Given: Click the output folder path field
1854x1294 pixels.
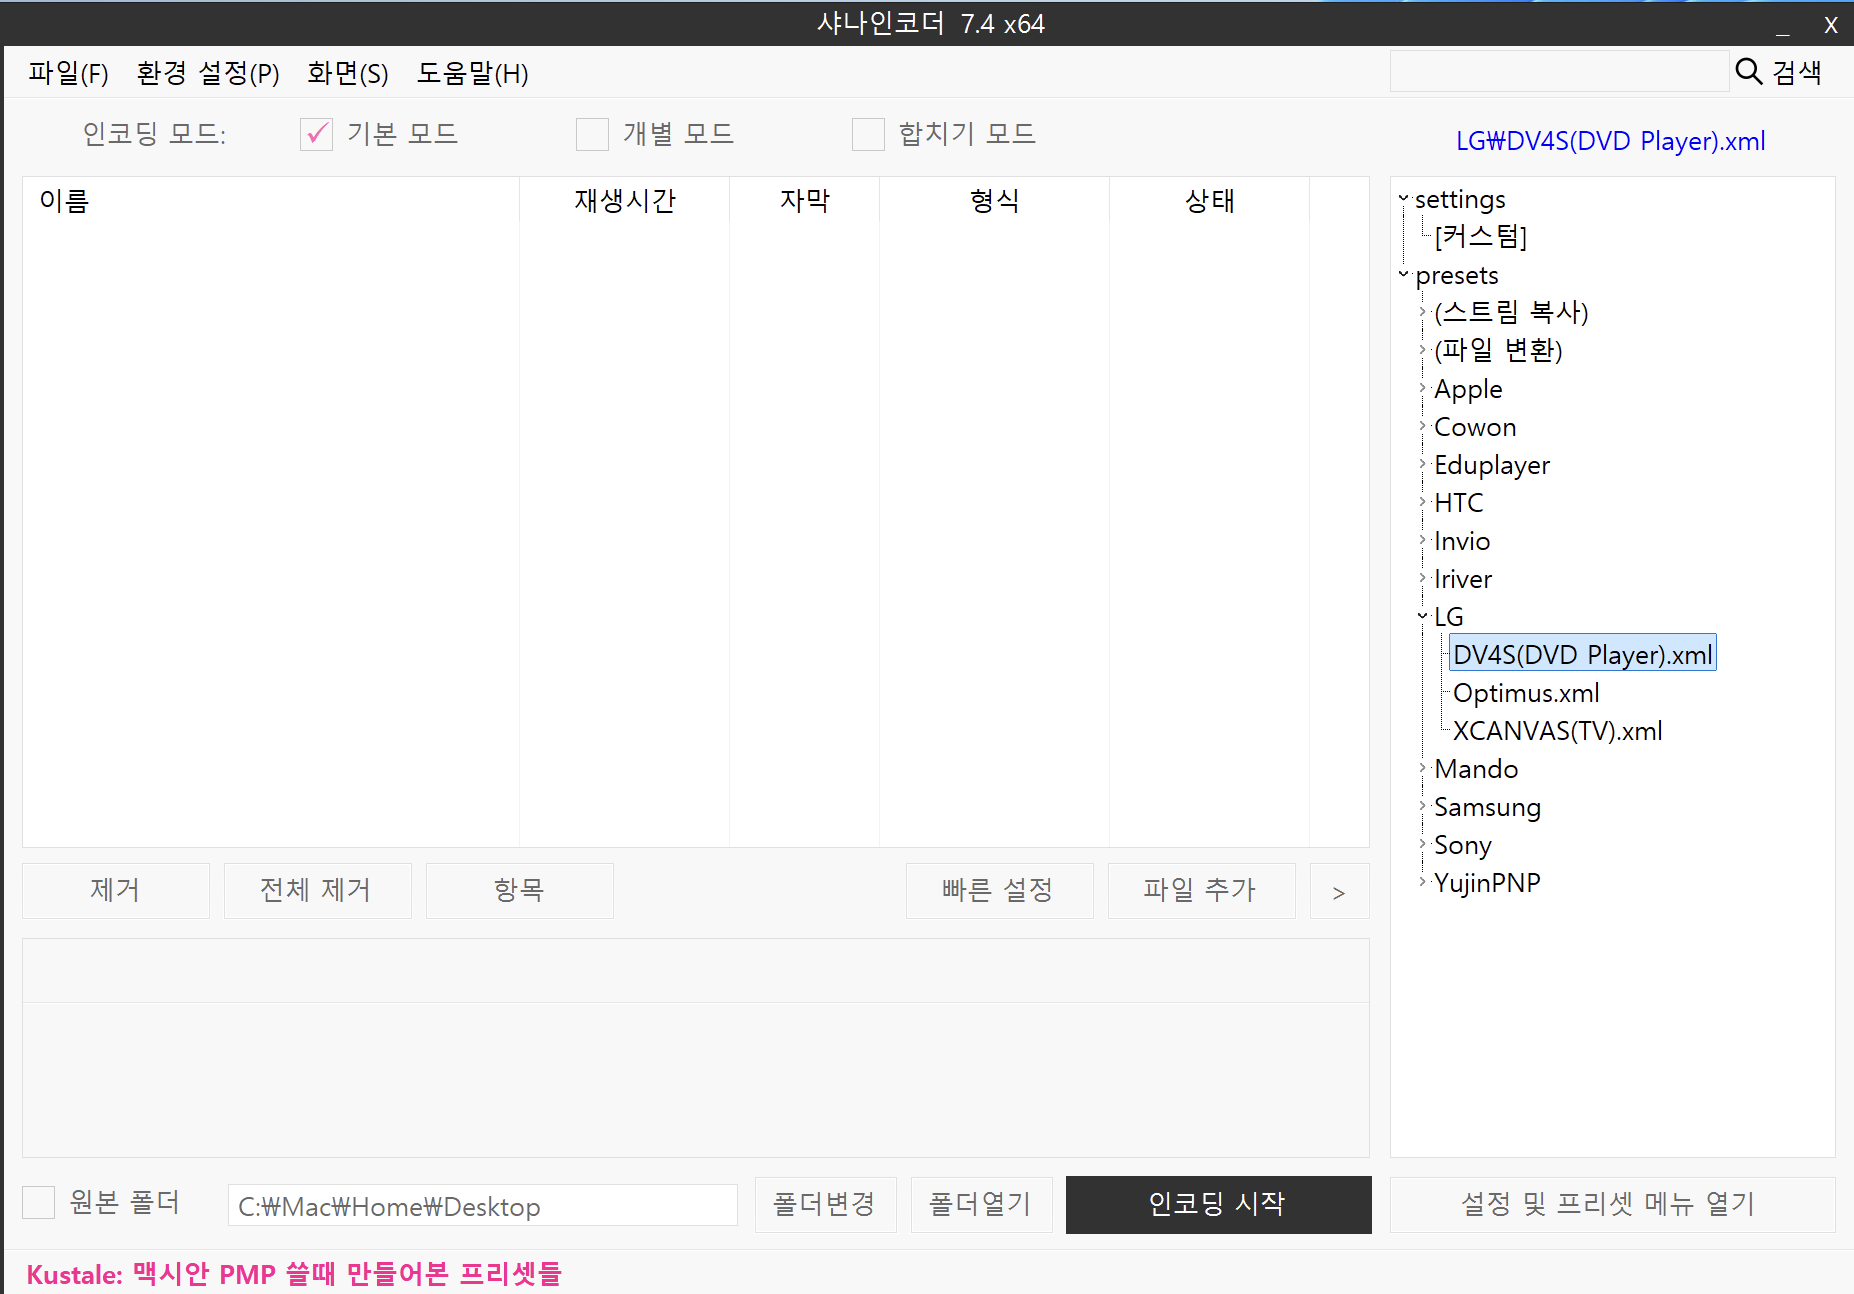Looking at the screenshot, I should [x=483, y=1205].
